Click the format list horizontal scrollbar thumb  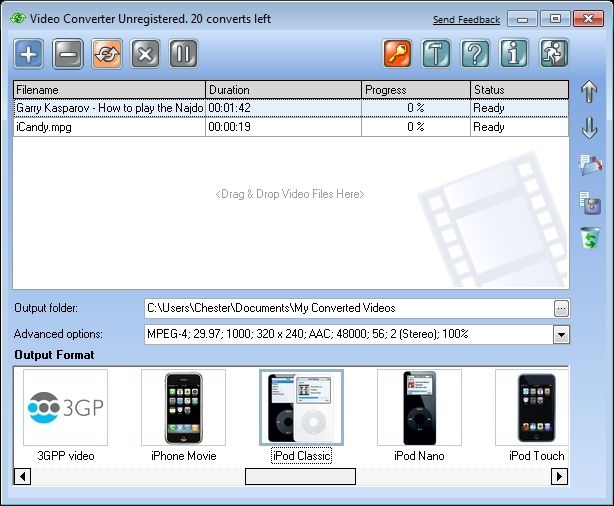pos(300,477)
